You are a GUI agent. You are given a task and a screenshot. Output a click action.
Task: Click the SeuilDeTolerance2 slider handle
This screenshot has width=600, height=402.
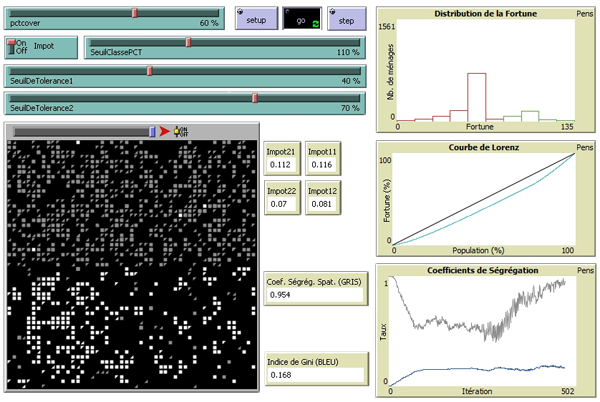pyautogui.click(x=255, y=98)
